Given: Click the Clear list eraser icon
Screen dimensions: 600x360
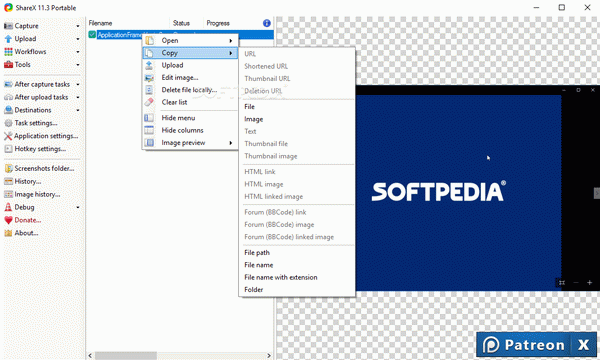Looking at the screenshot, I should (x=149, y=102).
